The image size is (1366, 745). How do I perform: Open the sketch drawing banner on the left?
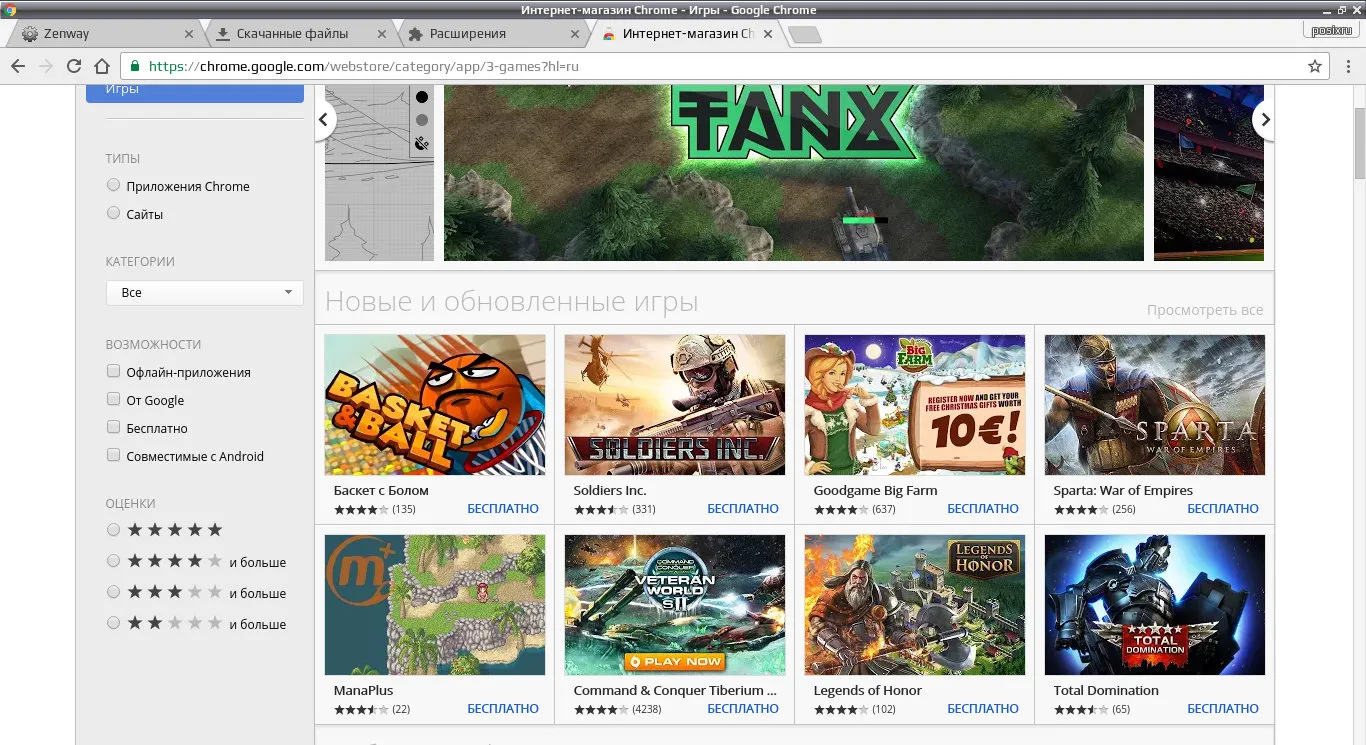[x=379, y=172]
